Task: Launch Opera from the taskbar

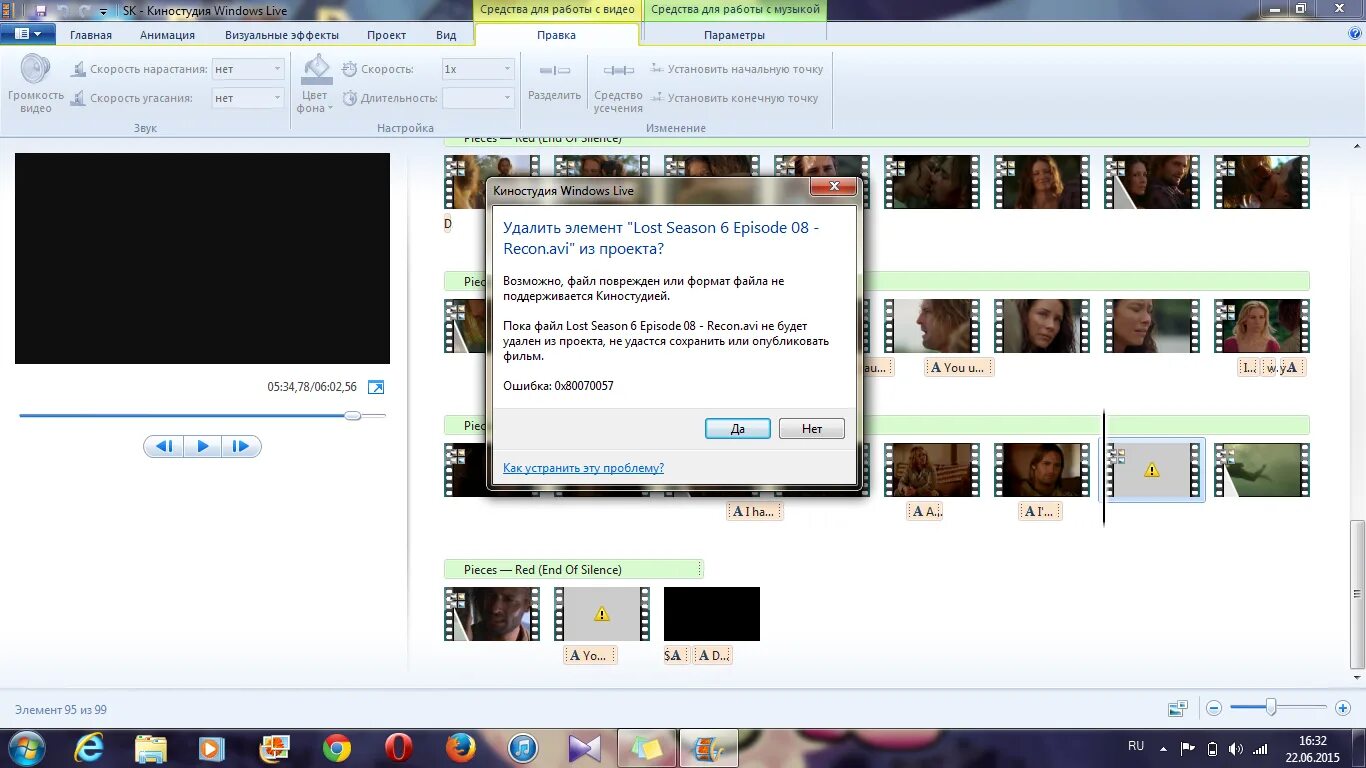Action: (x=399, y=748)
